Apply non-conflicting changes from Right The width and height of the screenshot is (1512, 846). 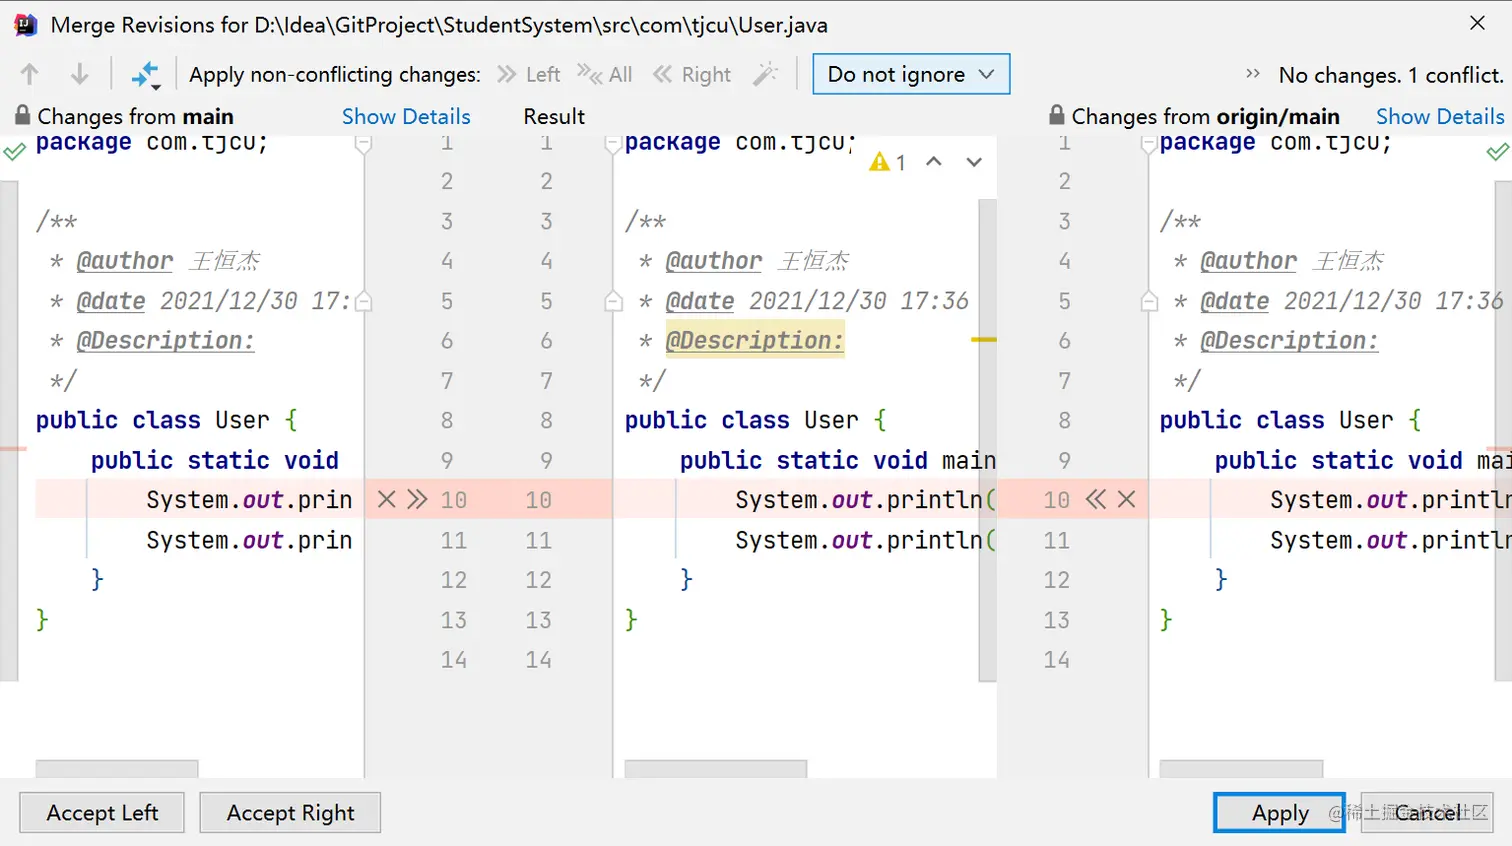(692, 74)
